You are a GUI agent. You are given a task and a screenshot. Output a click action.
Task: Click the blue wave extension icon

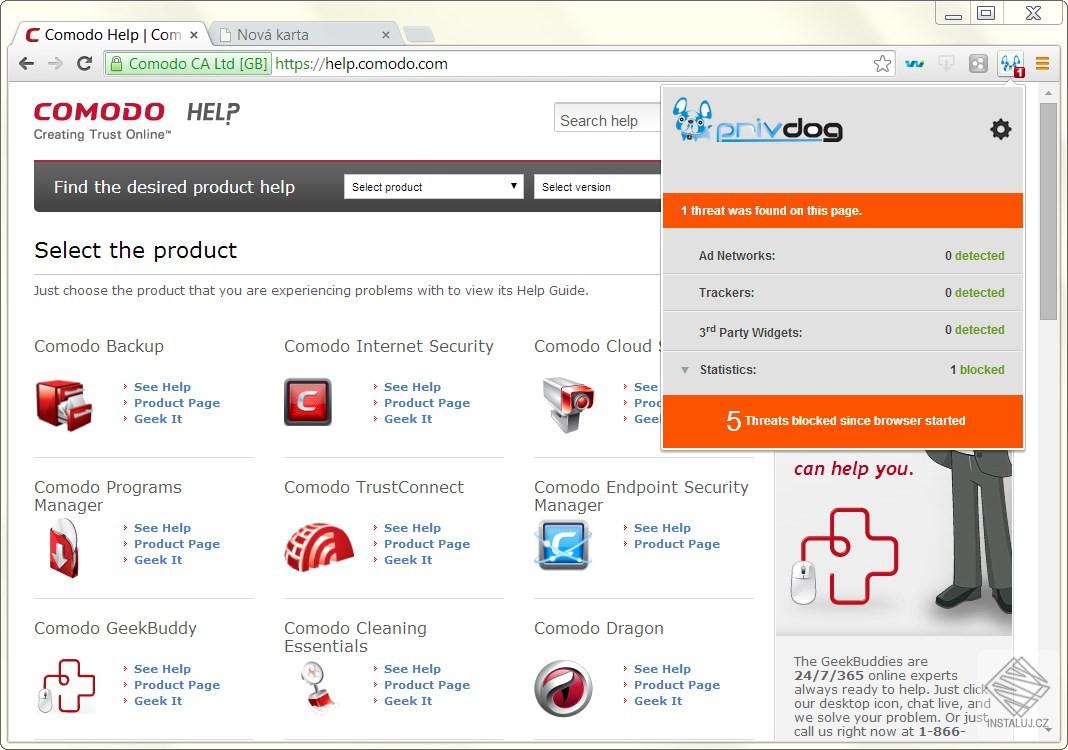coord(914,64)
